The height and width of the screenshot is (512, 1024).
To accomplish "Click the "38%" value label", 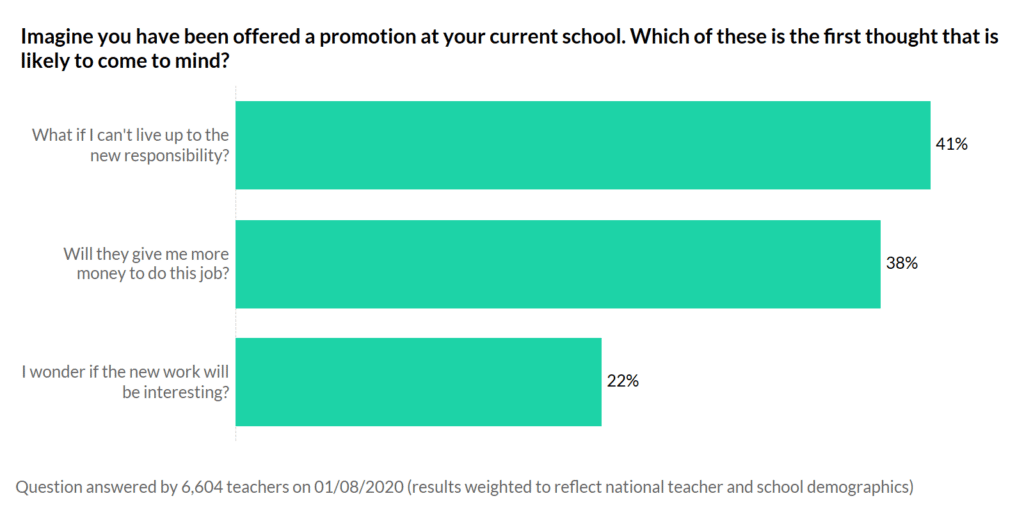I will point(901,264).
